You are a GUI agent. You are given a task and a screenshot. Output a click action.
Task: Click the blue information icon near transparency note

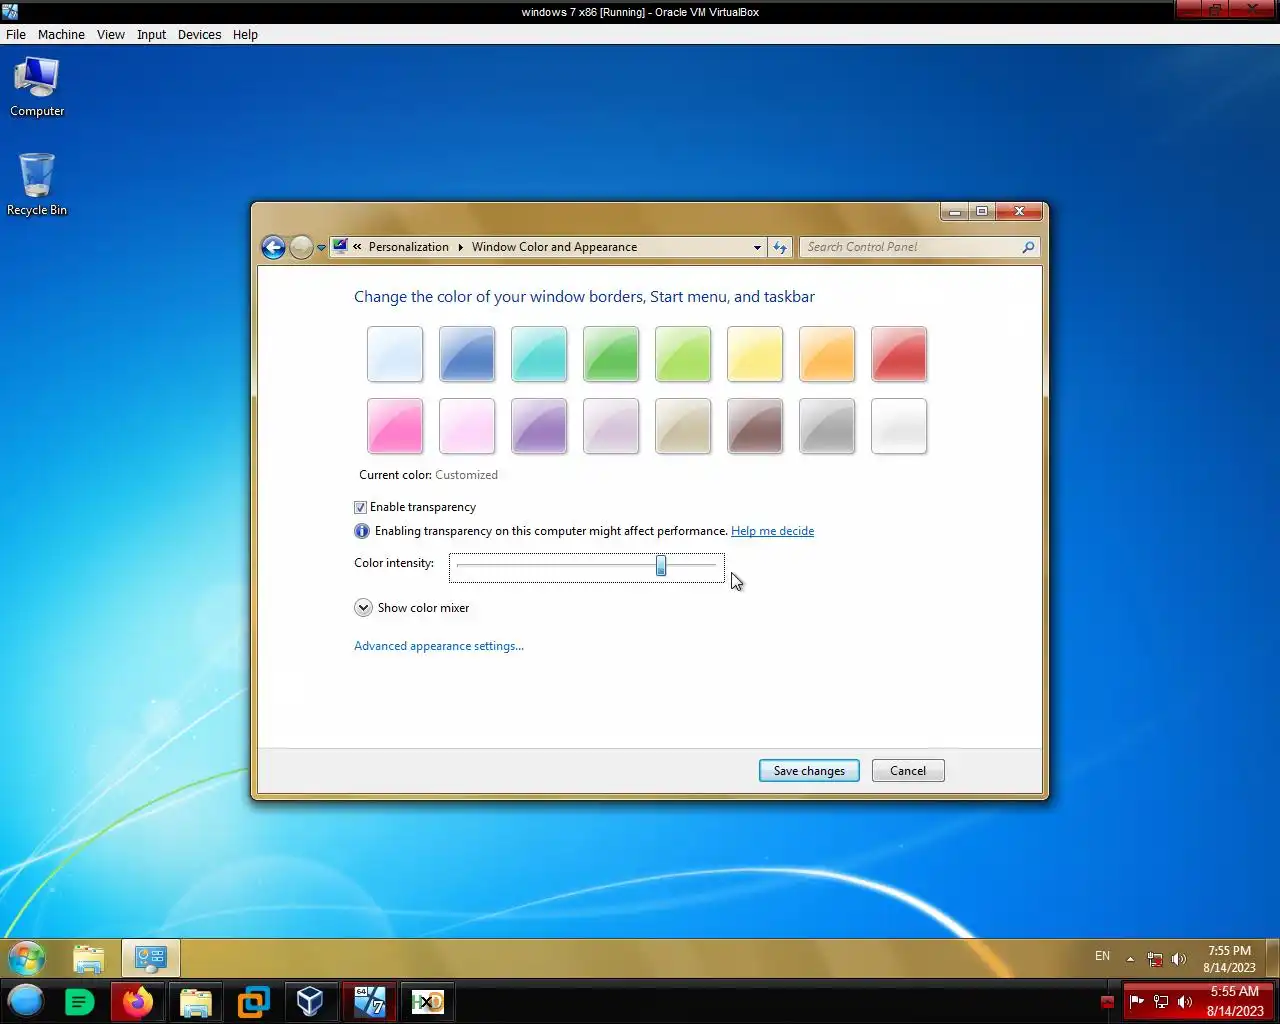point(362,531)
